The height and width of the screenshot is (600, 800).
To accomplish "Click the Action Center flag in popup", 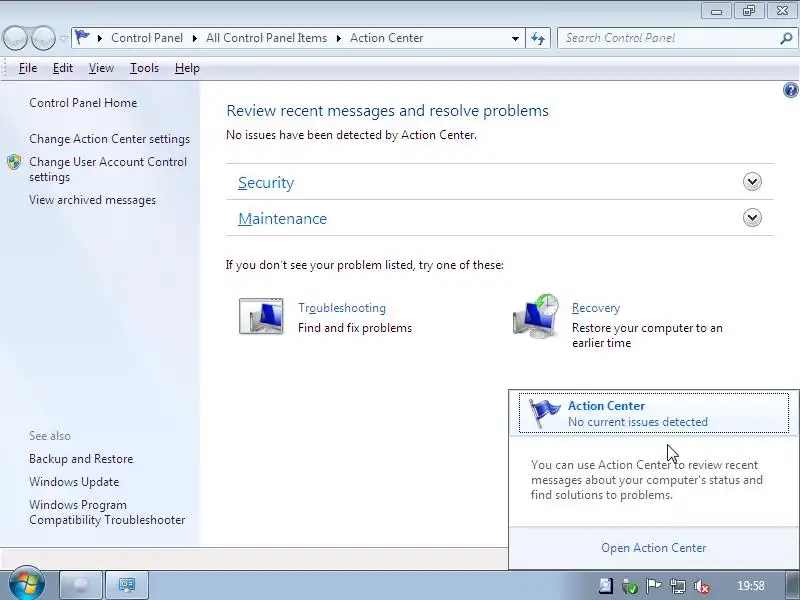I will click(x=544, y=413).
